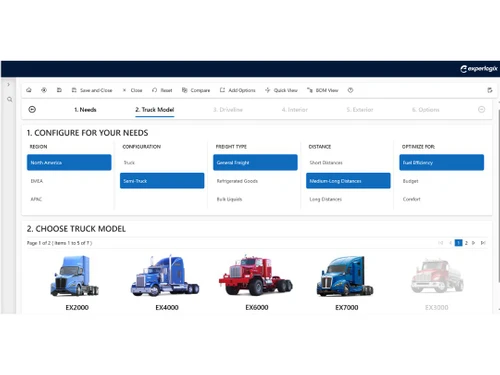Click the next step circle icon

coord(482,109)
